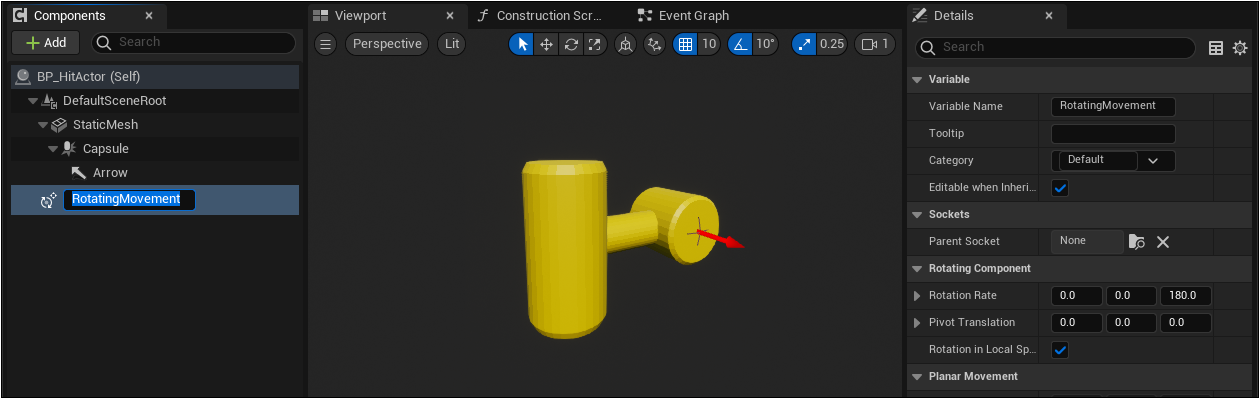Open property matrix table view icon

(x=1216, y=47)
